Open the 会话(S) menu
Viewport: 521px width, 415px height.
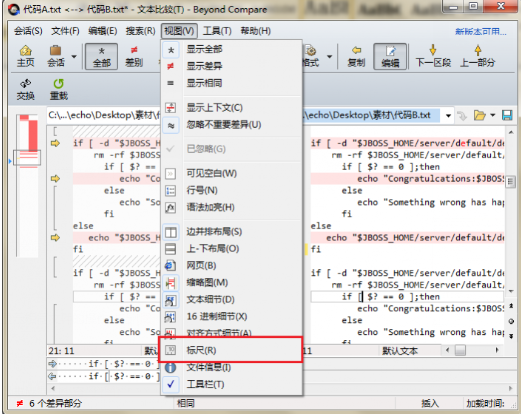pyautogui.click(x=28, y=31)
